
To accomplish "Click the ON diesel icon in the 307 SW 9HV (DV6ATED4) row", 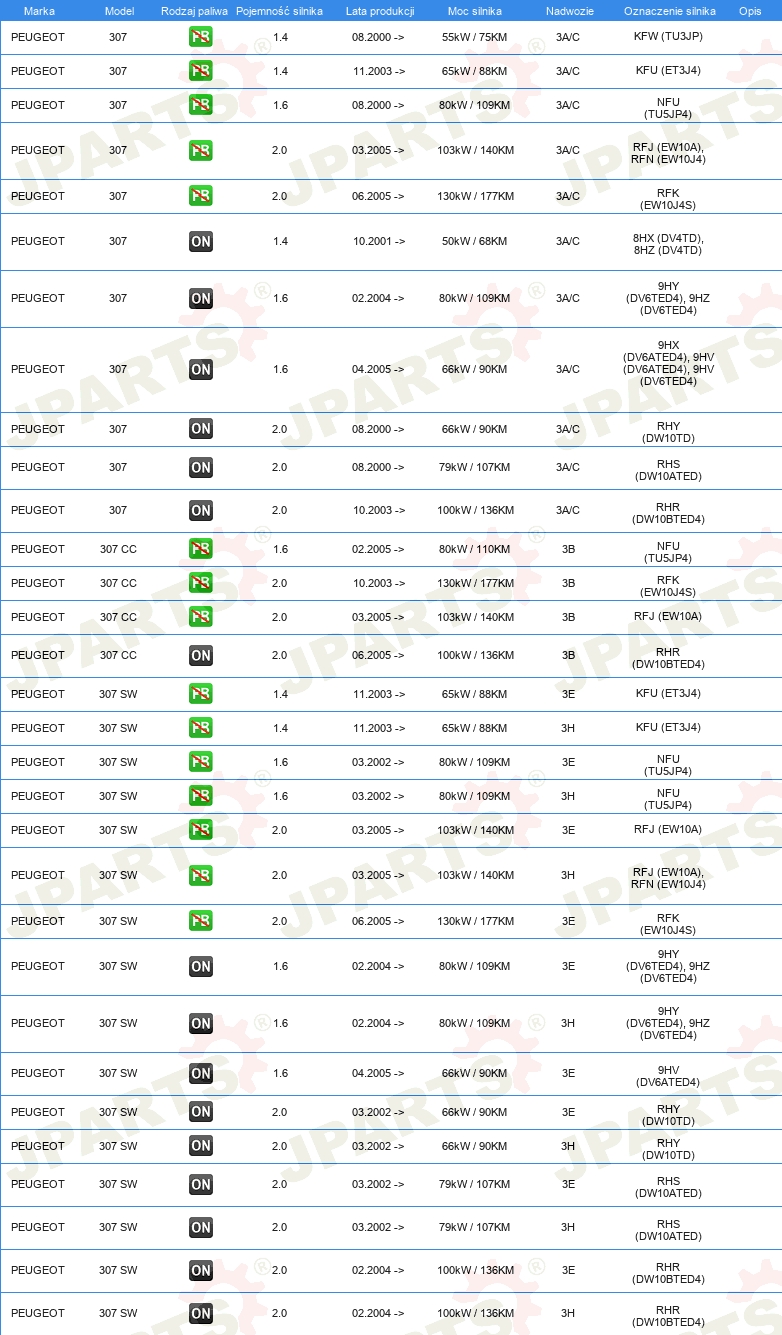I will tap(201, 1073).
